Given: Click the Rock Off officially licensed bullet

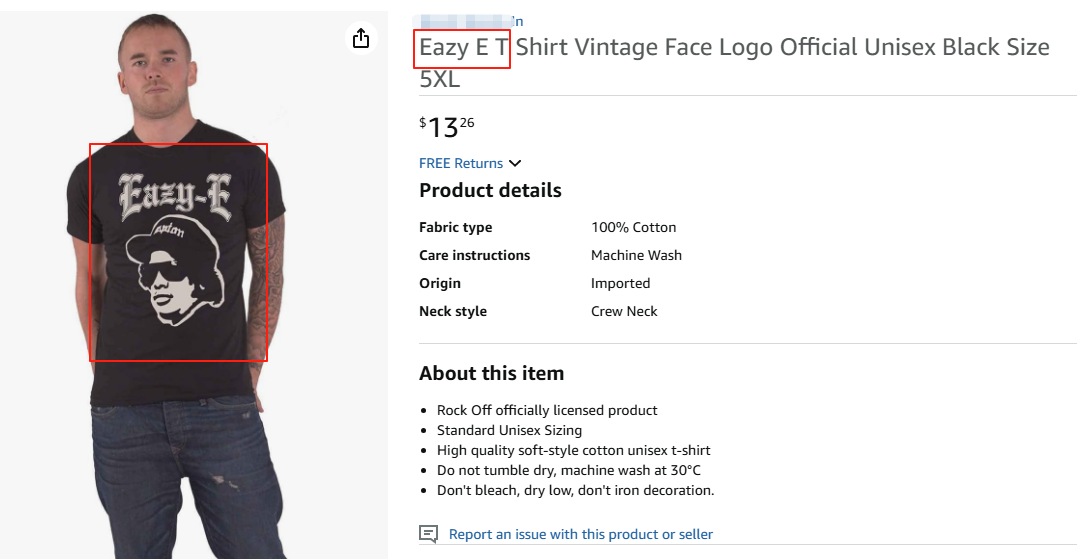Looking at the screenshot, I should [547, 410].
